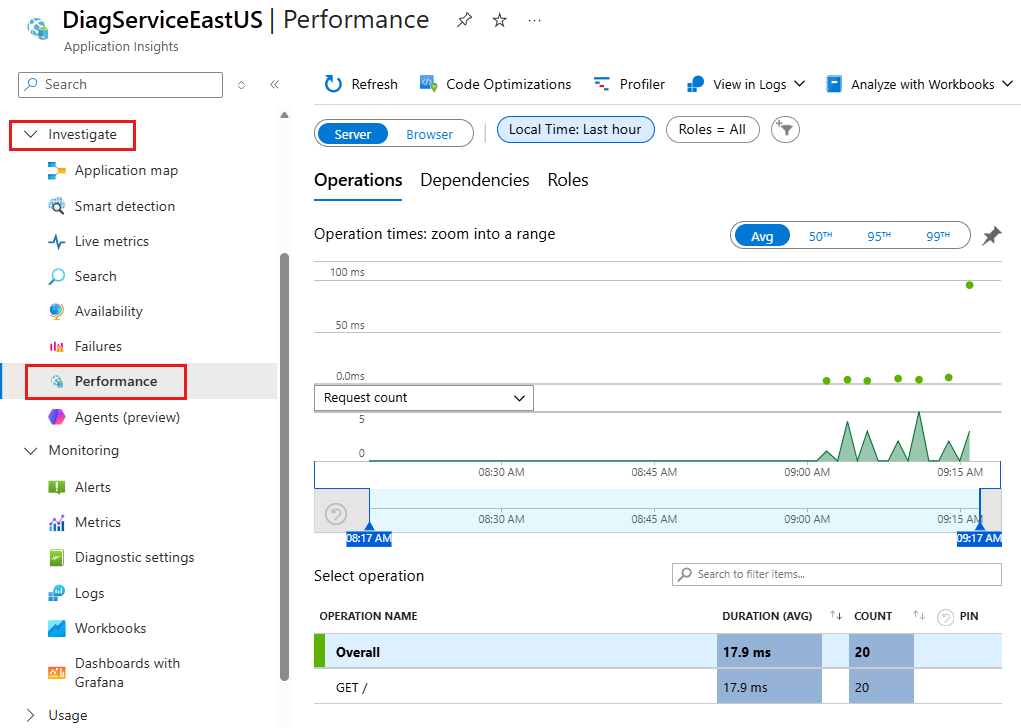The image size is (1021, 728).
Task: Expand the Usage section
Action: [x=31, y=715]
